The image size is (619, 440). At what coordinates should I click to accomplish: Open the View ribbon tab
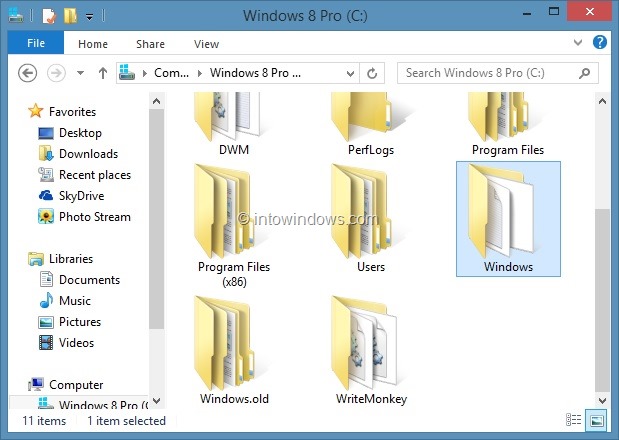pos(206,44)
